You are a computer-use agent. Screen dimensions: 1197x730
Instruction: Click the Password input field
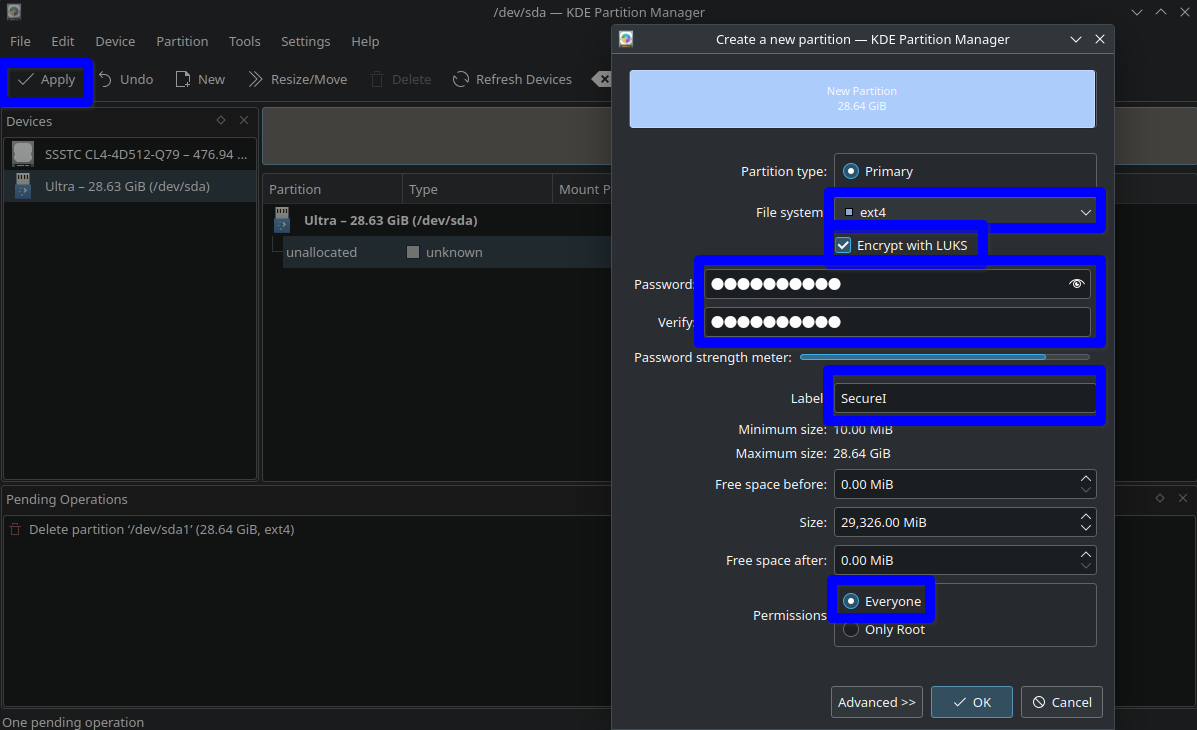coord(897,284)
